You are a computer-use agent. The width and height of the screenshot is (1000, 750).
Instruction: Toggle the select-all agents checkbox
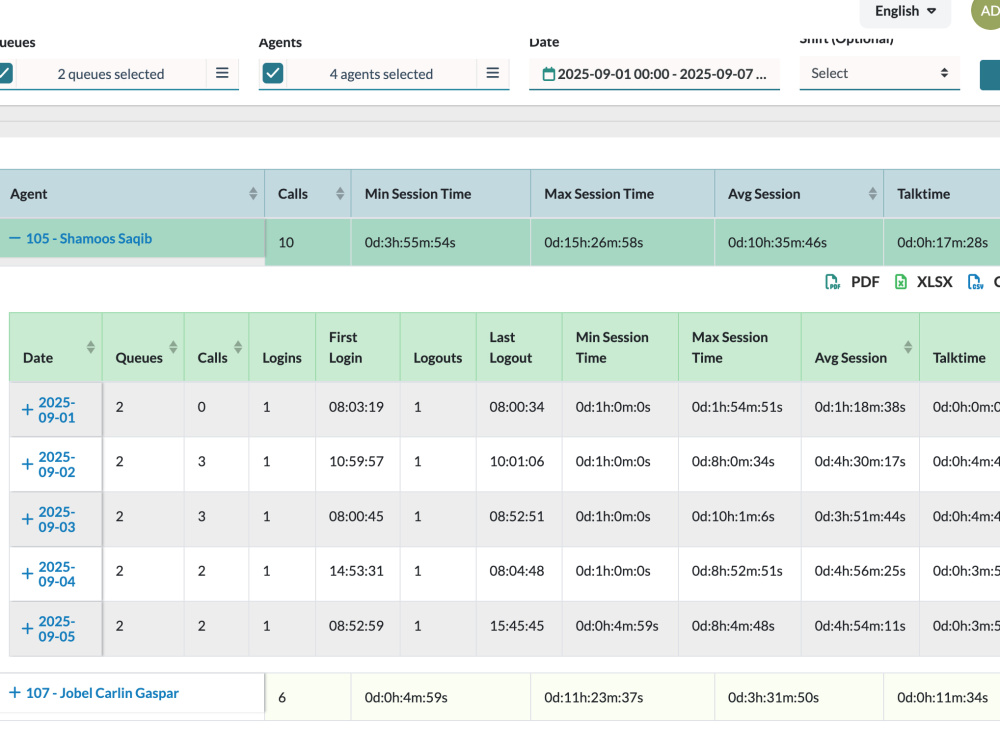click(273, 73)
